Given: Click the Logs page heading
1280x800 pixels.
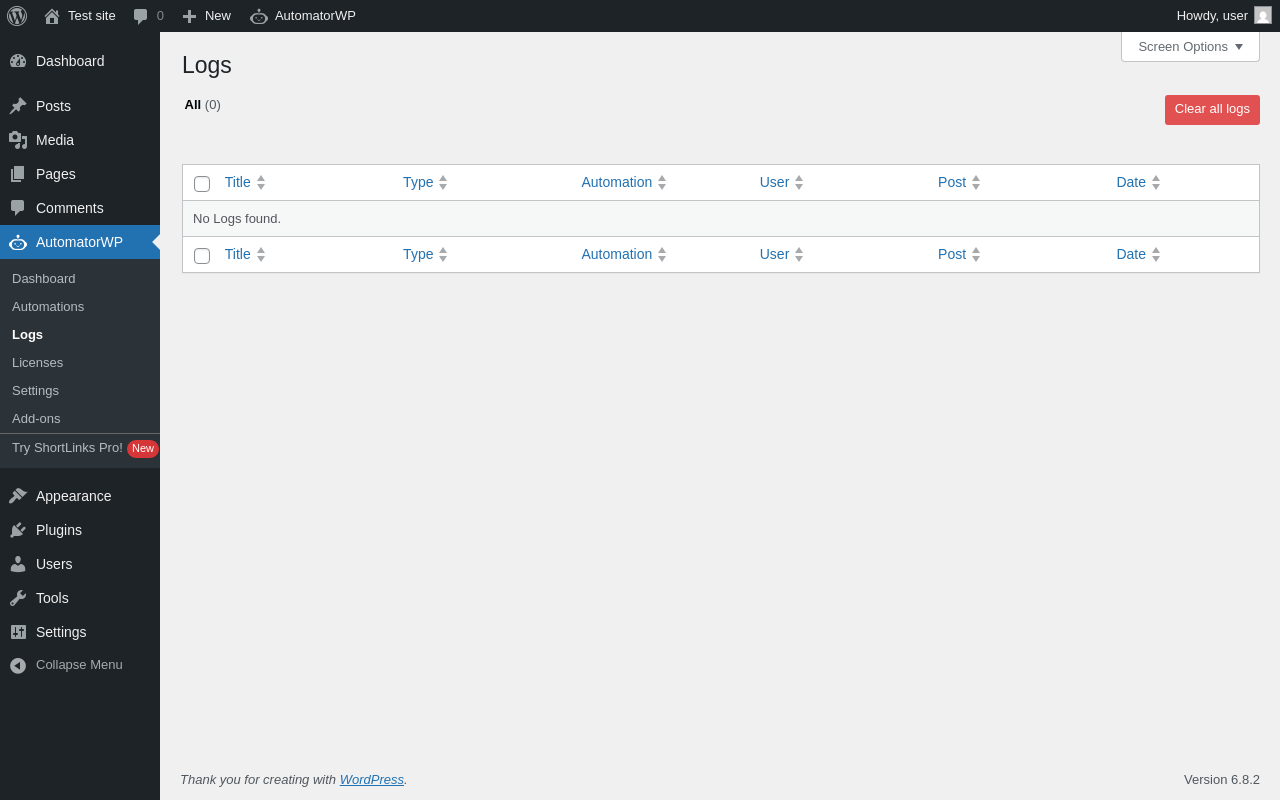Looking at the screenshot, I should tap(207, 65).
